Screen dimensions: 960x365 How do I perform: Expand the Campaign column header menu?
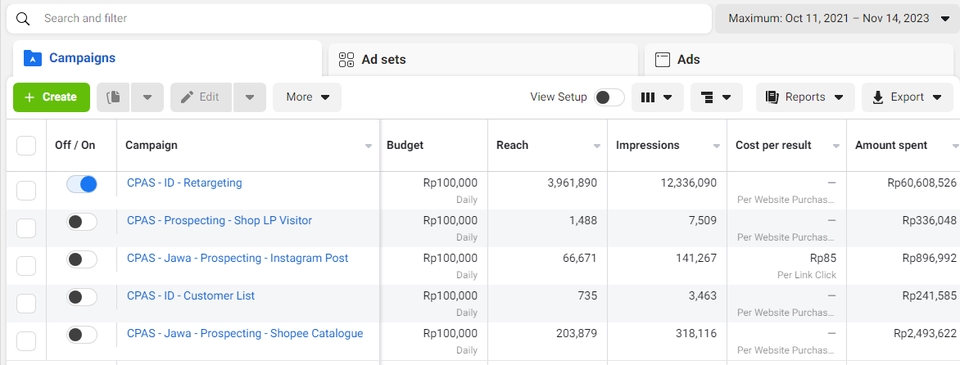(368, 146)
